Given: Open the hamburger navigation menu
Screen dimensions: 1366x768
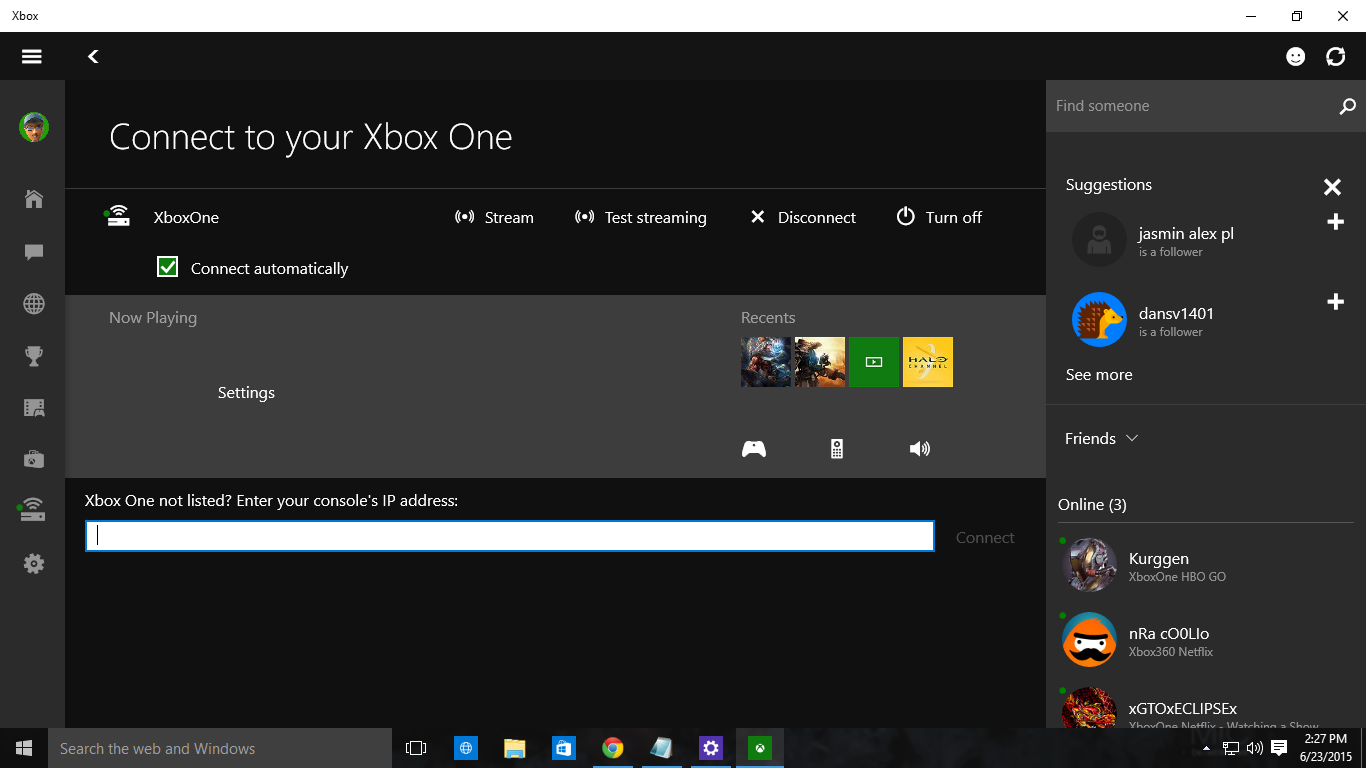Looking at the screenshot, I should point(32,57).
